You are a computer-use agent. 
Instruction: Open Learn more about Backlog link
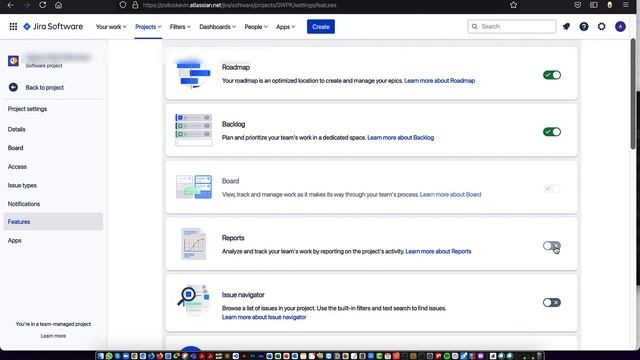(400, 138)
